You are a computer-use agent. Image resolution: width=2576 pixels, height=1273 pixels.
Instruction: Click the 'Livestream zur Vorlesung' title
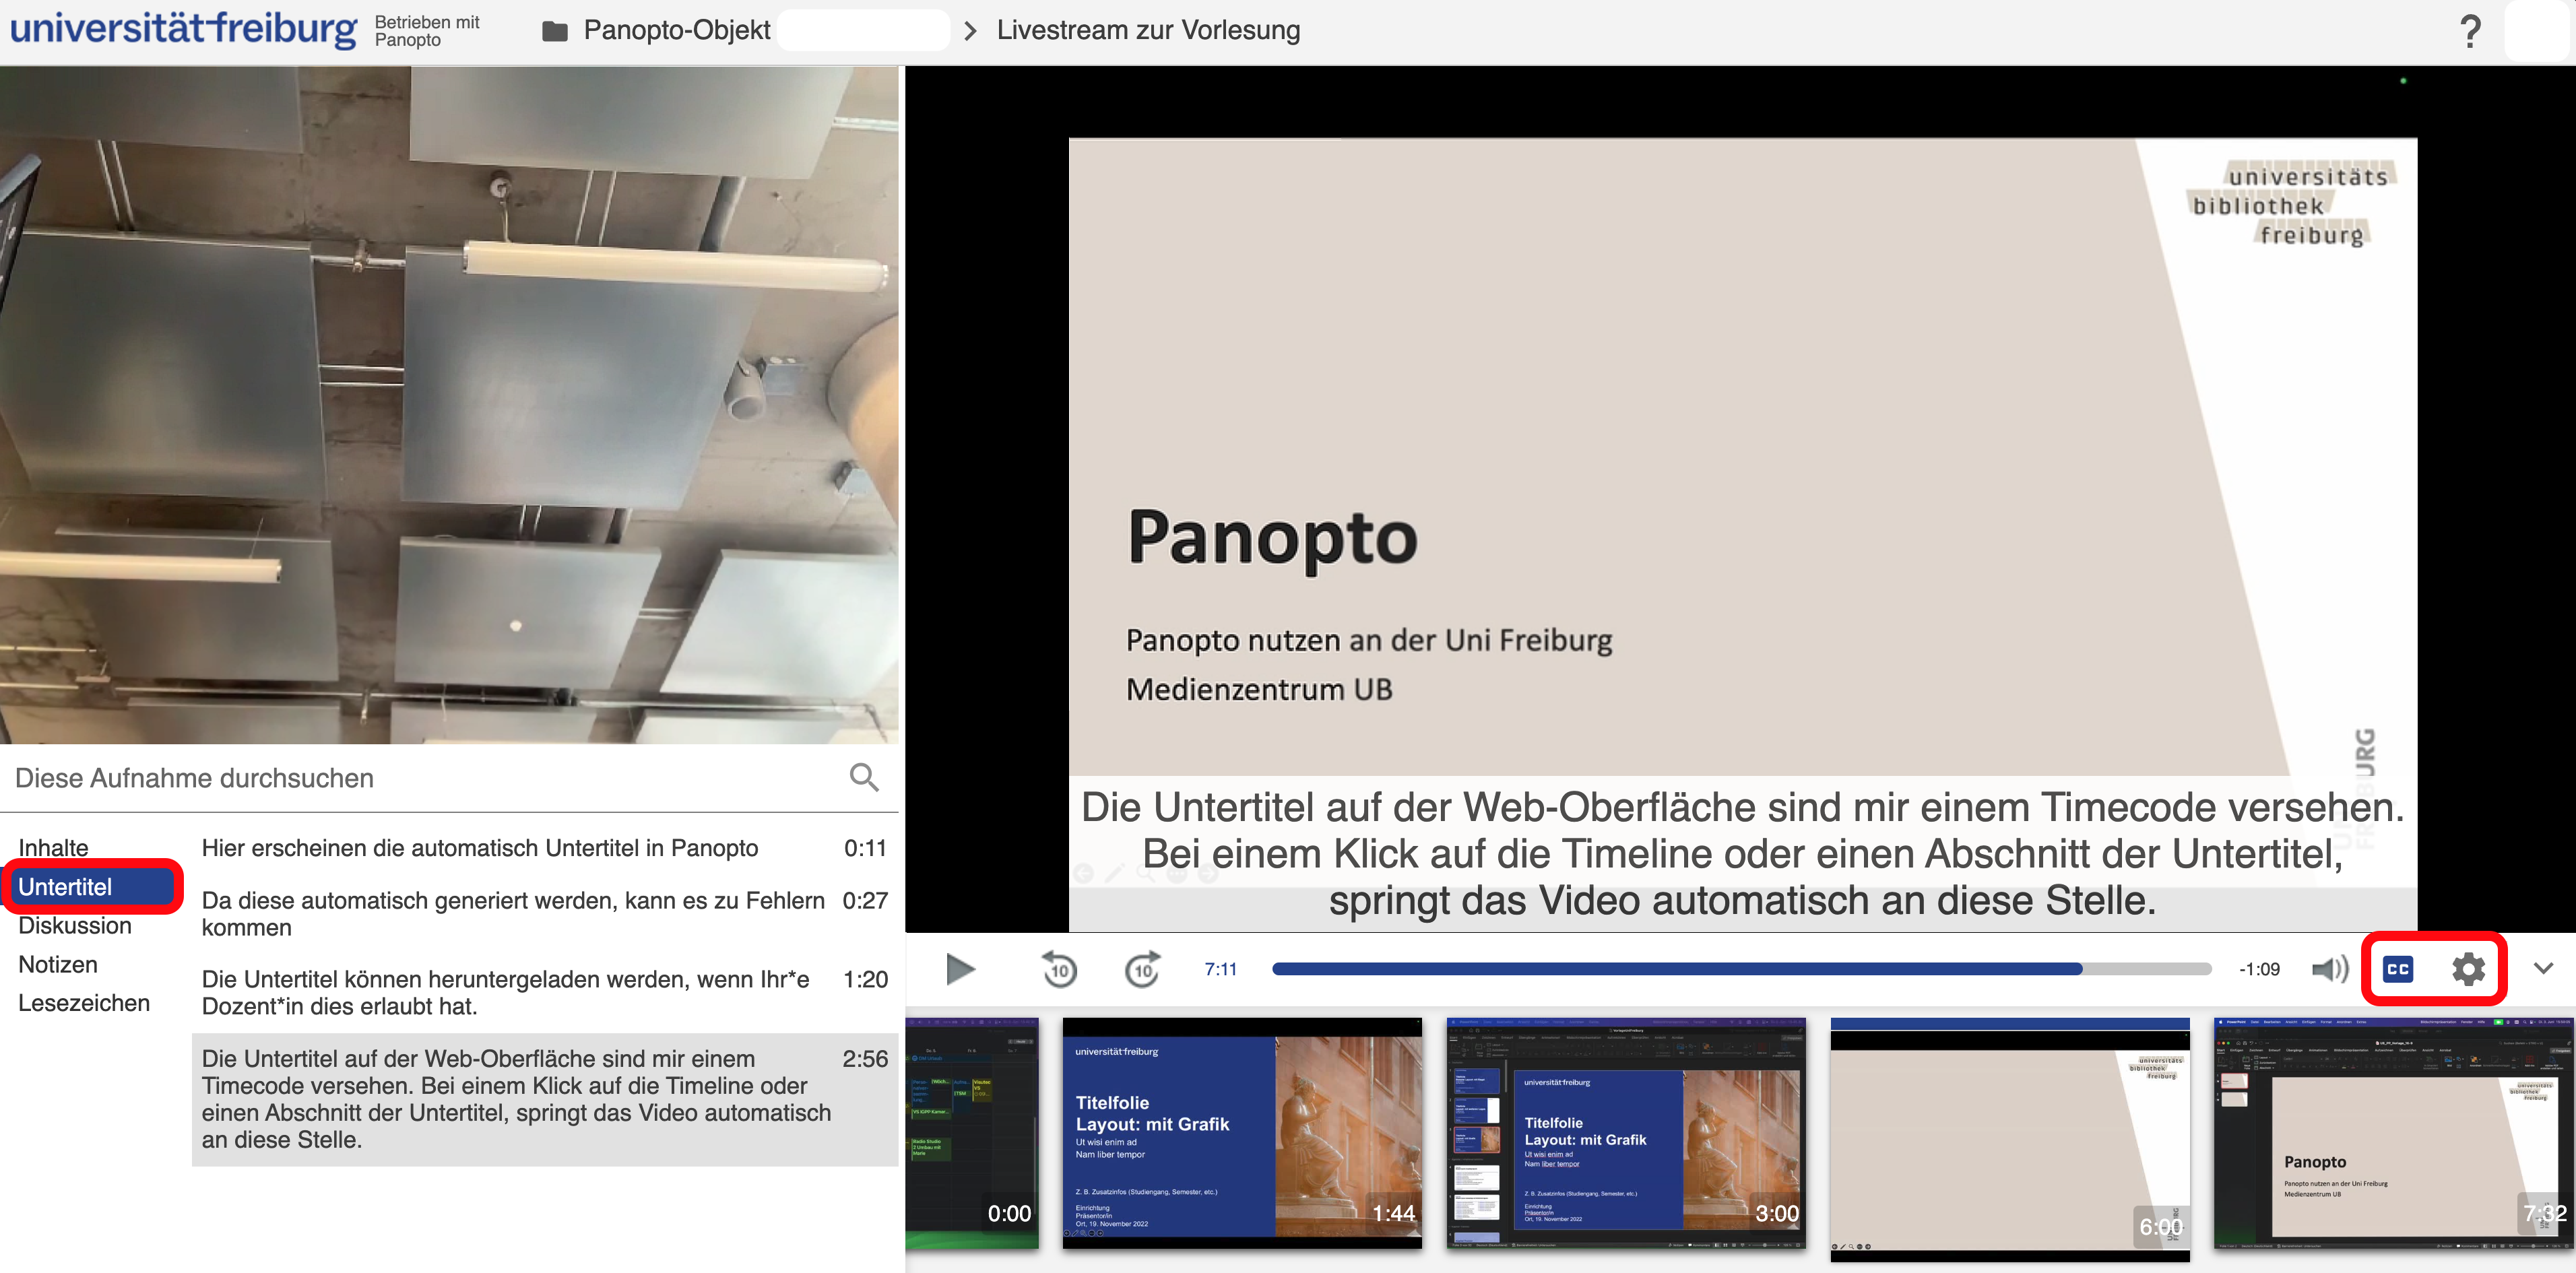pos(1148,30)
